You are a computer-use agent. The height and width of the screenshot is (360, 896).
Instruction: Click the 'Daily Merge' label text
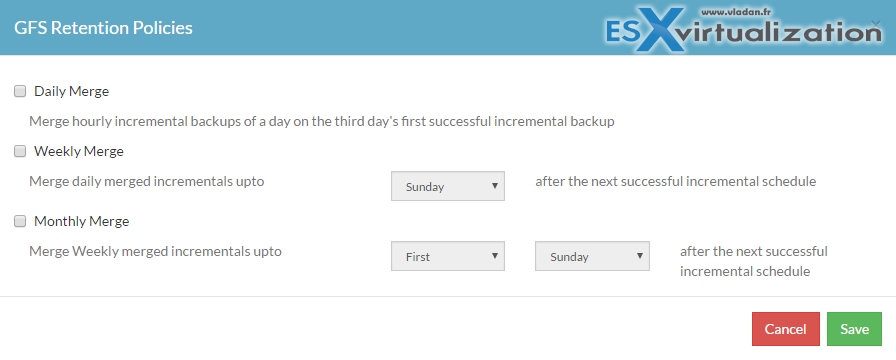71,91
